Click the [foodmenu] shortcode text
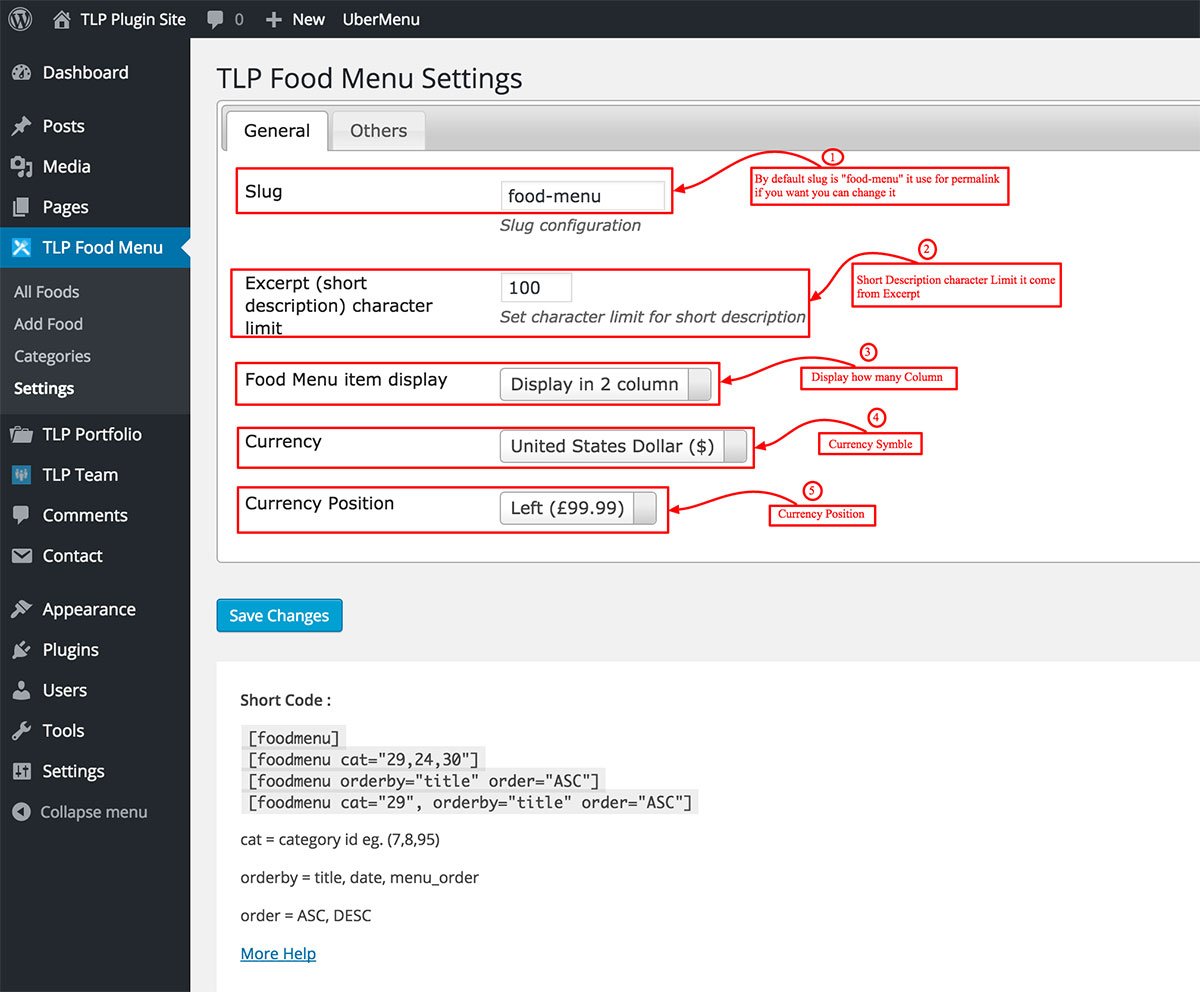Screen dimensions: 1200x992 [294, 739]
